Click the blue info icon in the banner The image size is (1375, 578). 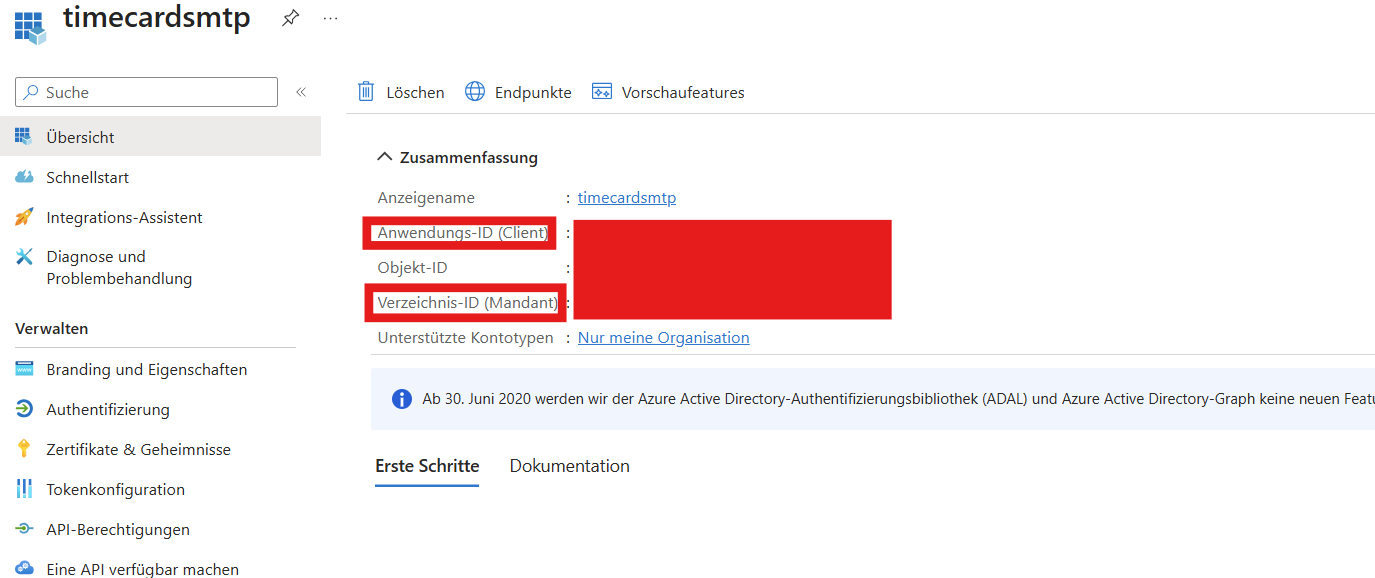coord(402,399)
